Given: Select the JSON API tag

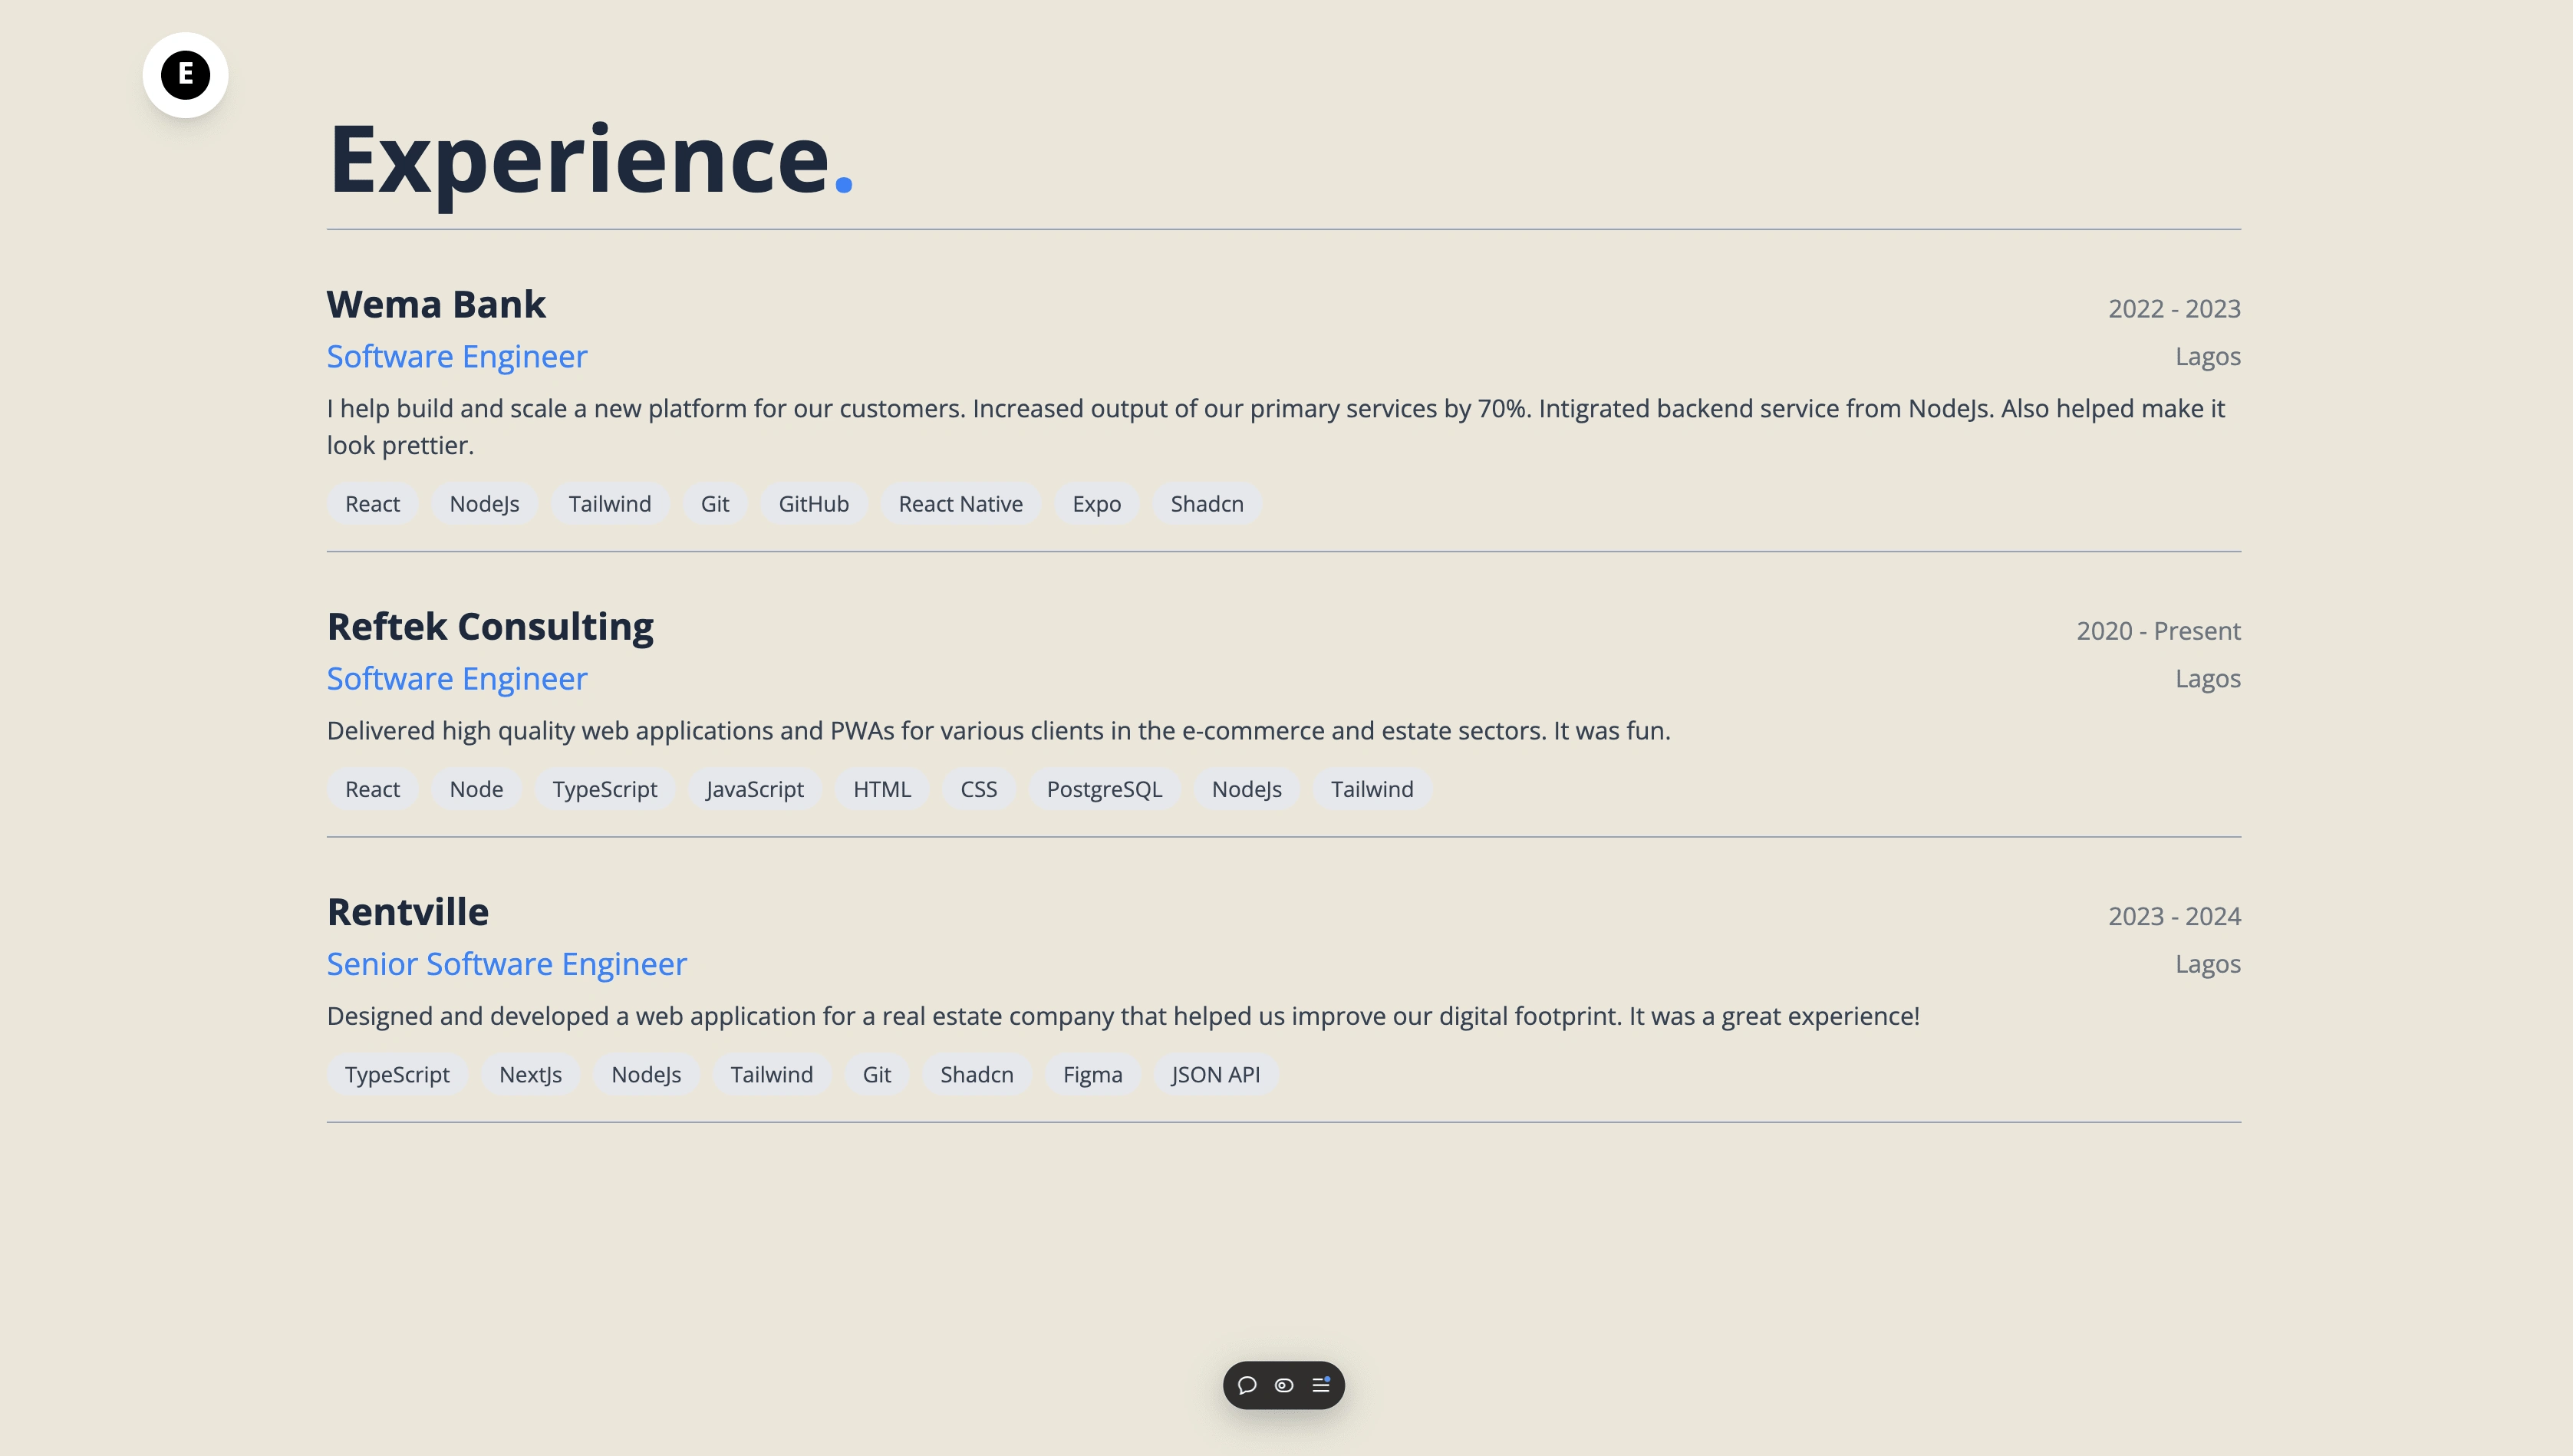Looking at the screenshot, I should click(1215, 1075).
